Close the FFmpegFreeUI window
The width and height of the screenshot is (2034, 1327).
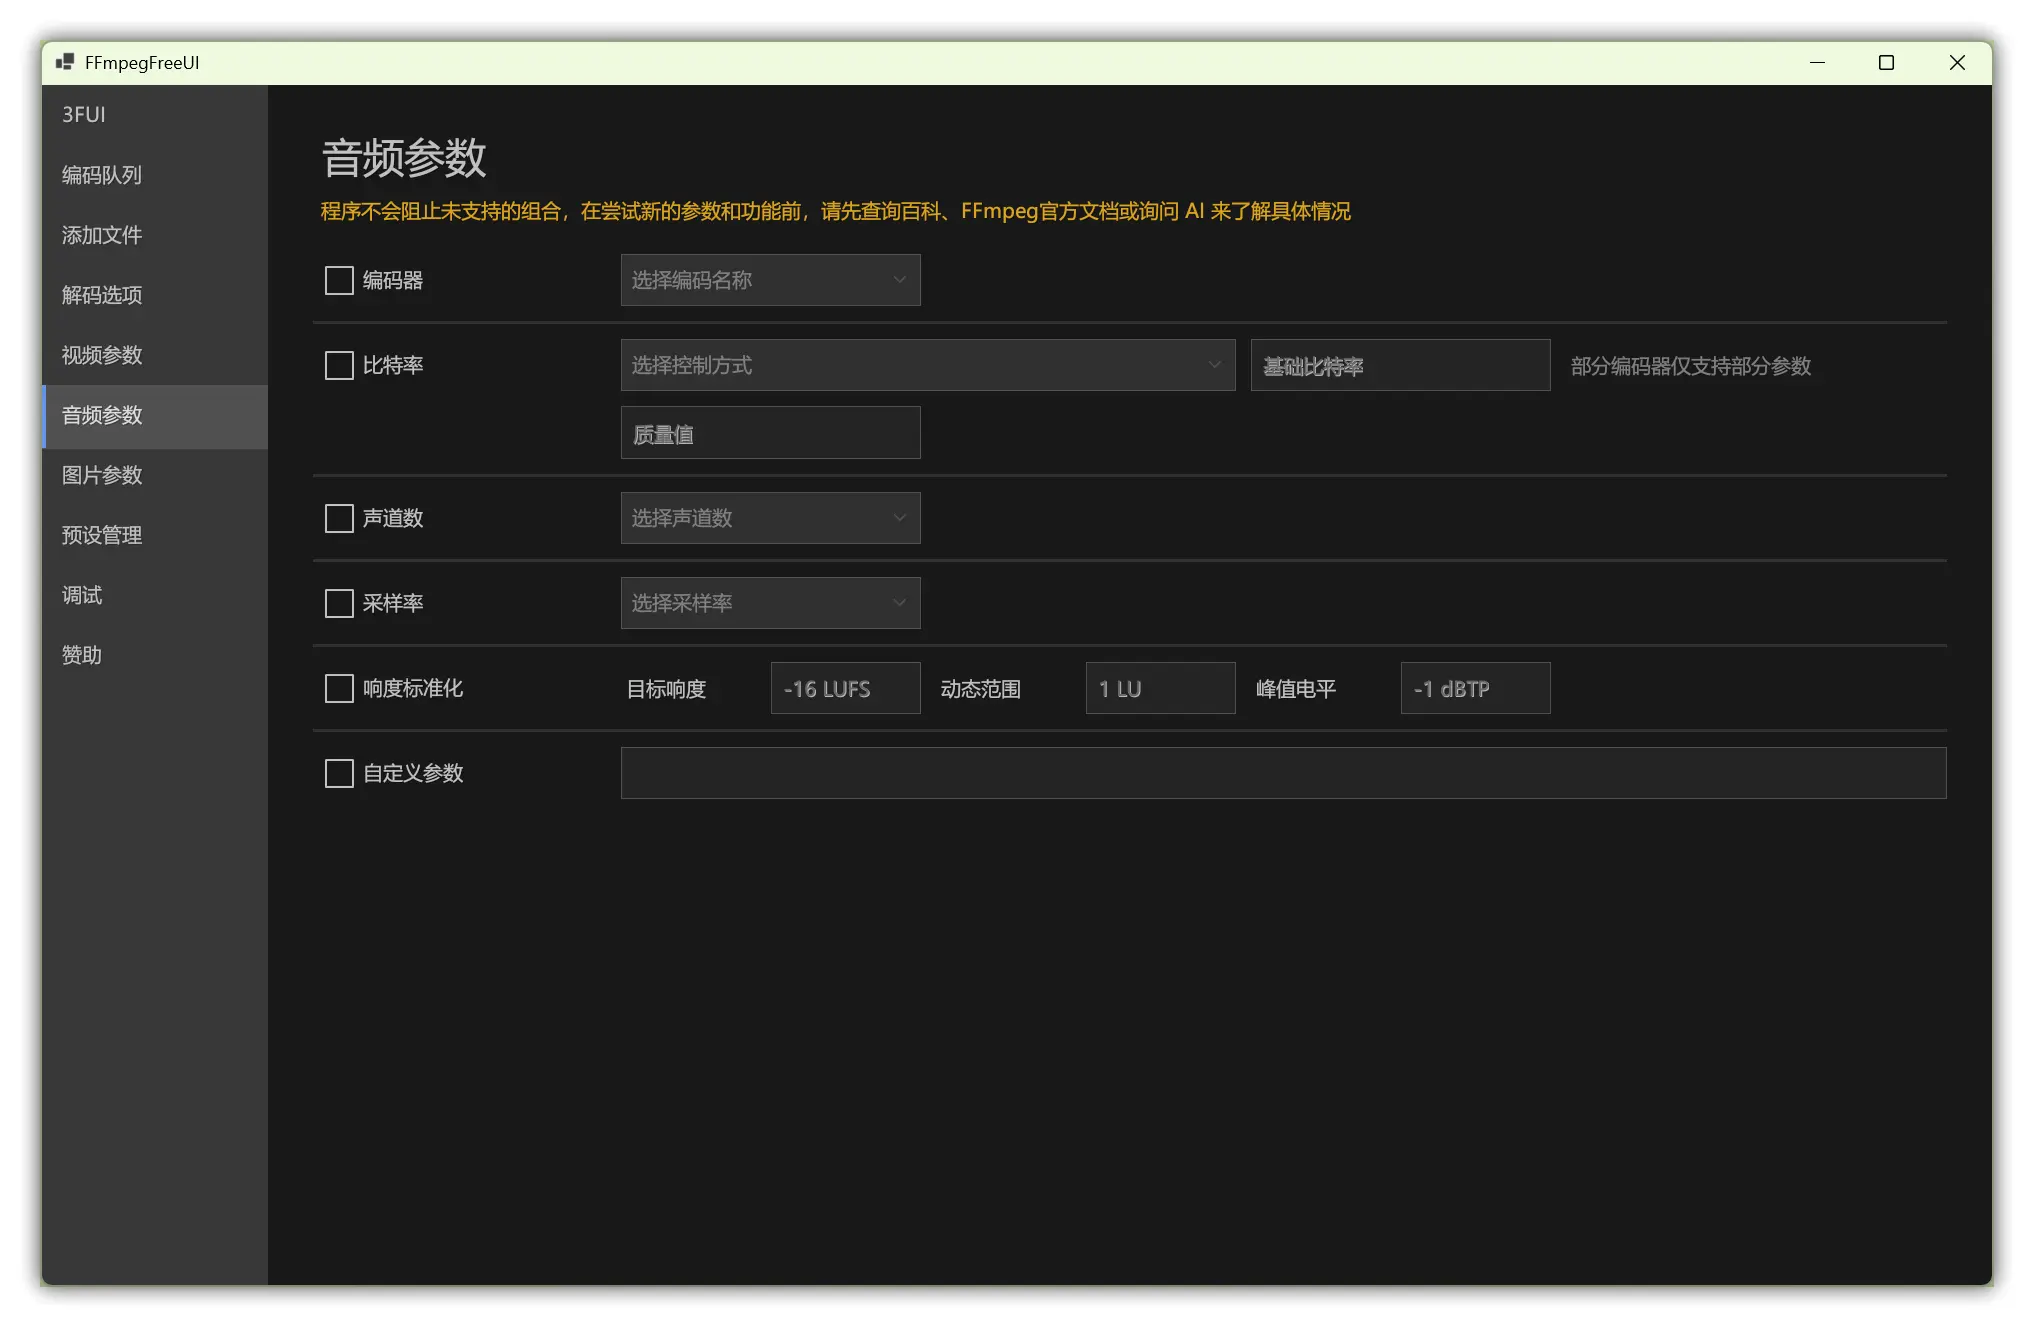pyautogui.click(x=1957, y=62)
